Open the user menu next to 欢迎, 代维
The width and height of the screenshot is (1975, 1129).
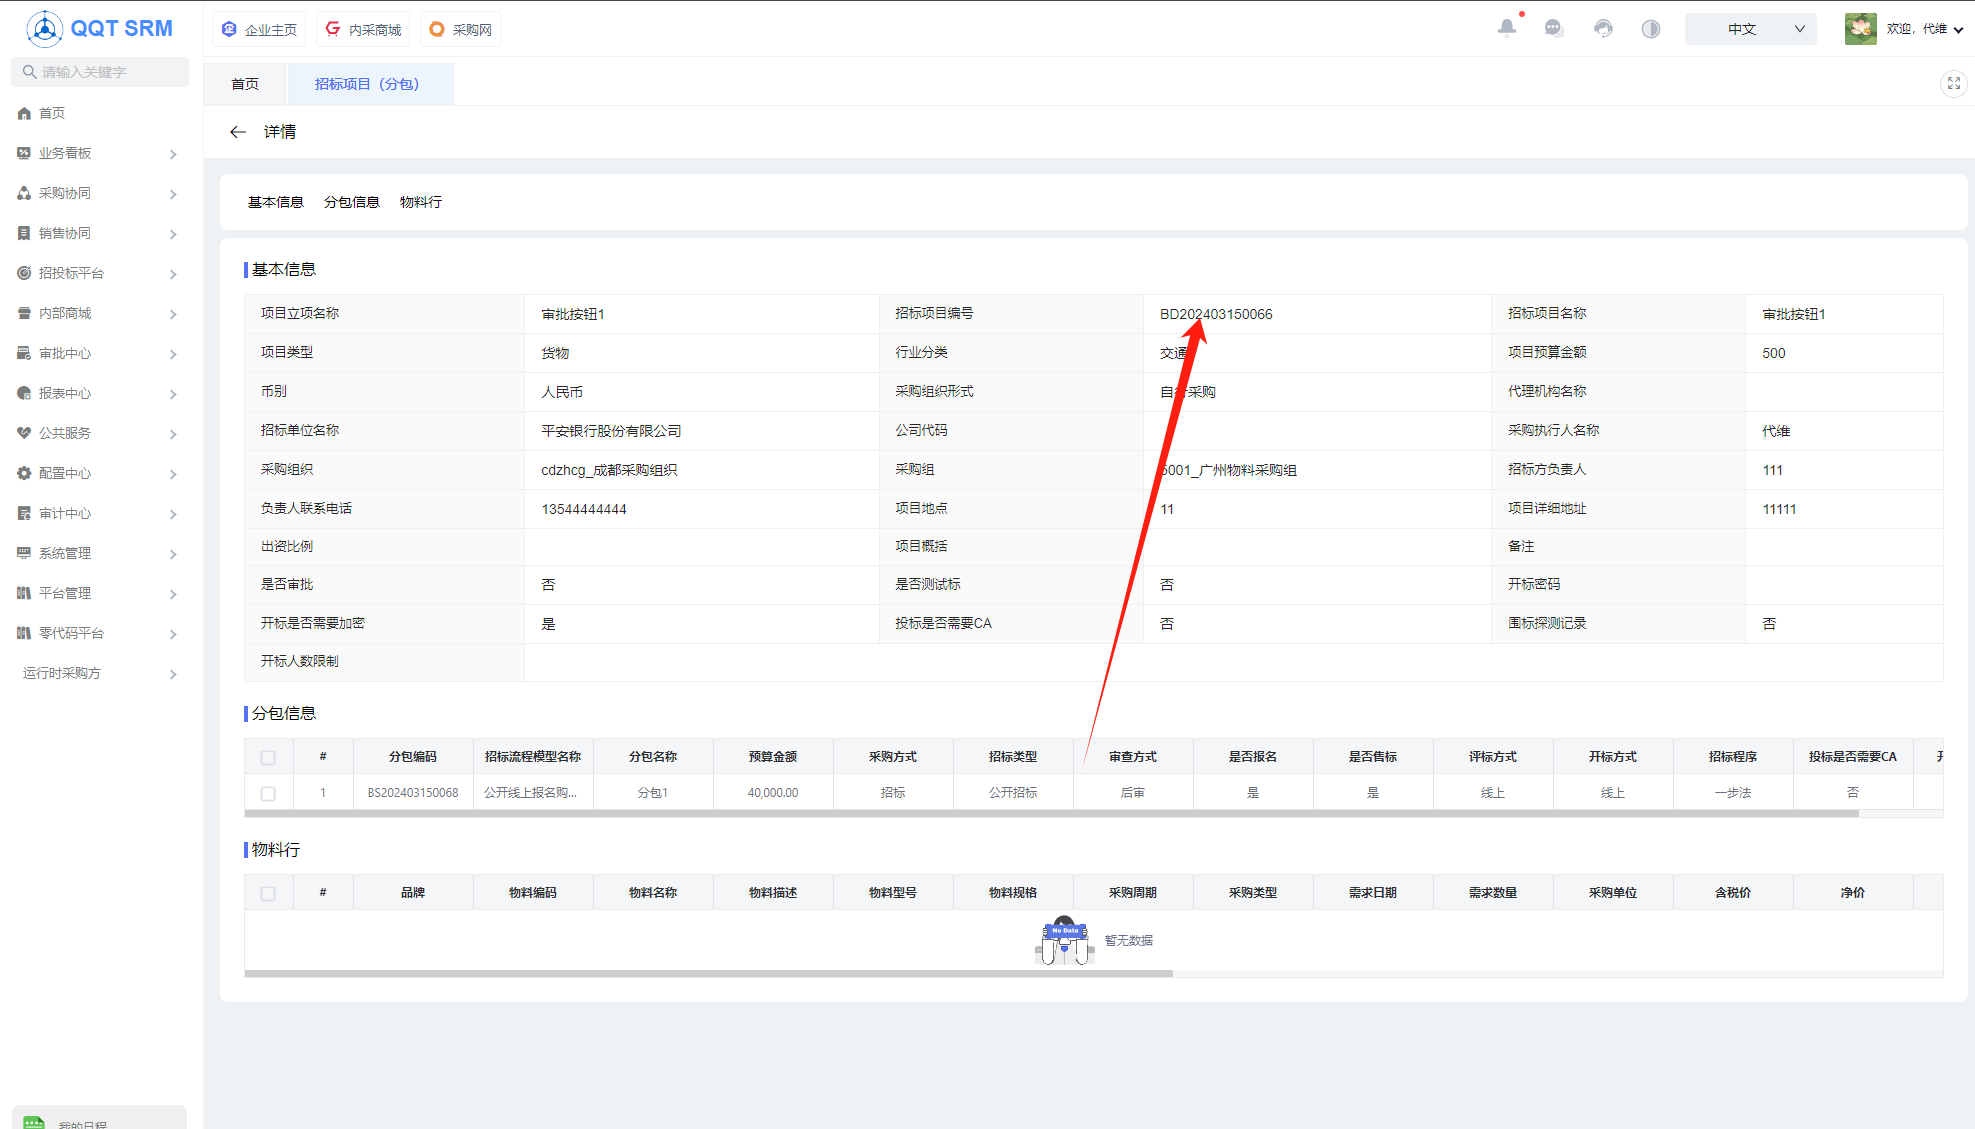click(x=1925, y=29)
